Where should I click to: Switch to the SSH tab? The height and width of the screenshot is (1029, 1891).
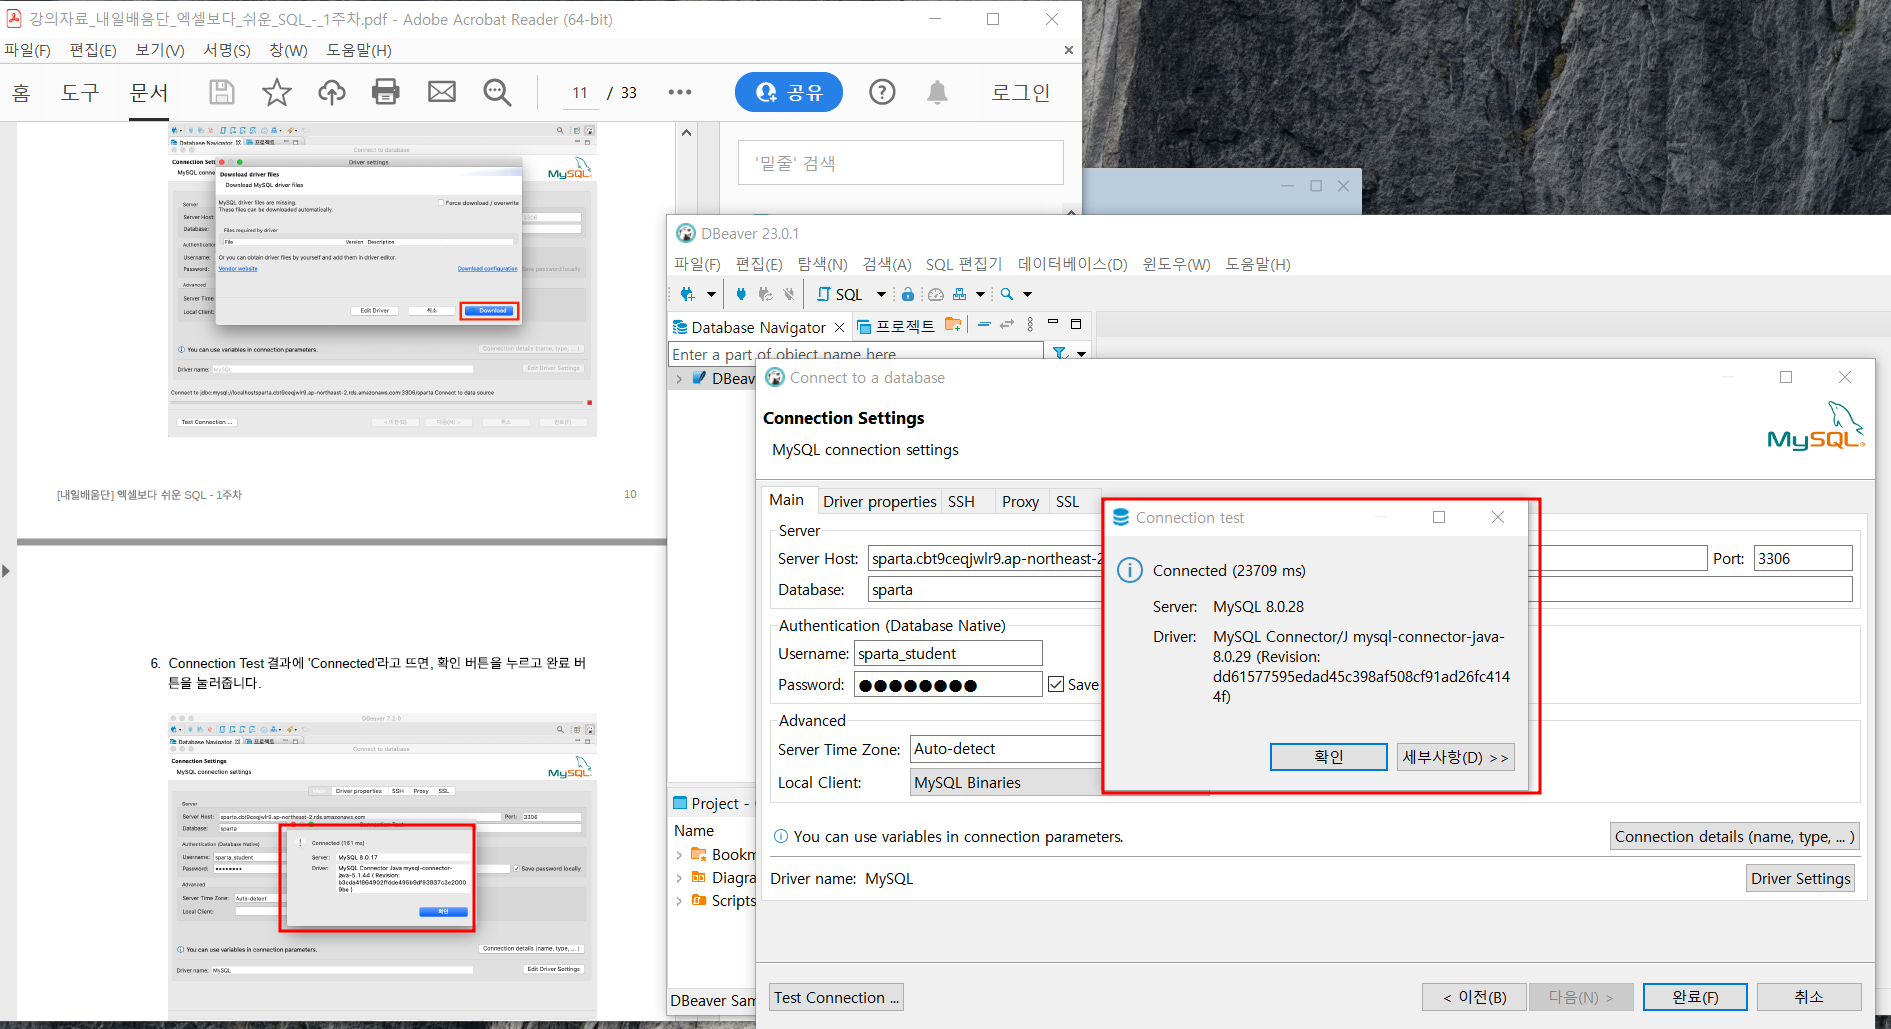click(961, 502)
